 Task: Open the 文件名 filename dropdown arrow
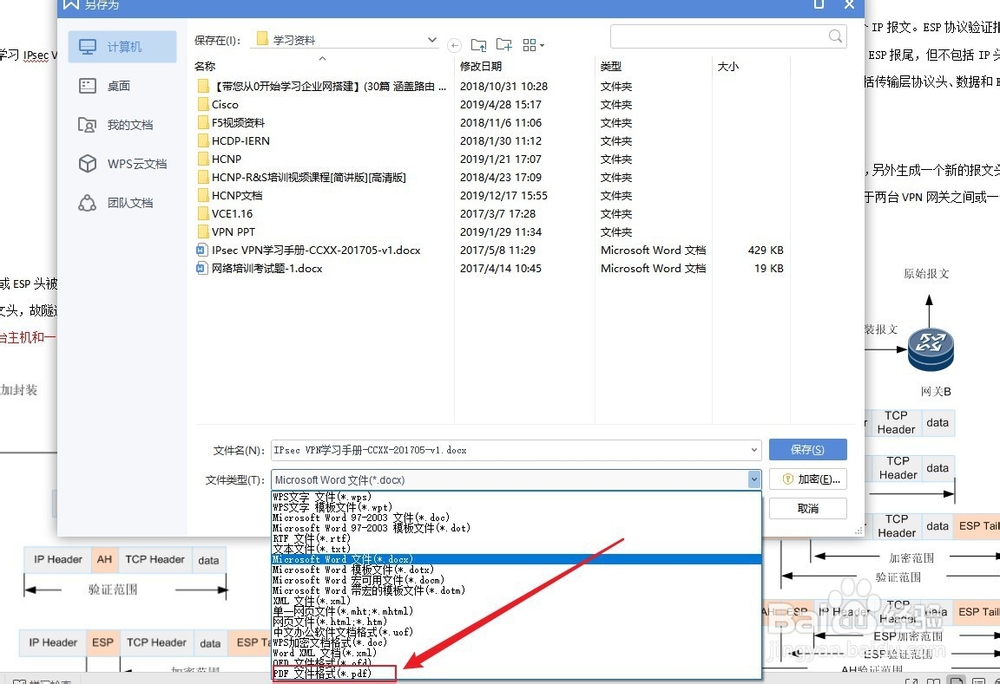tap(755, 449)
